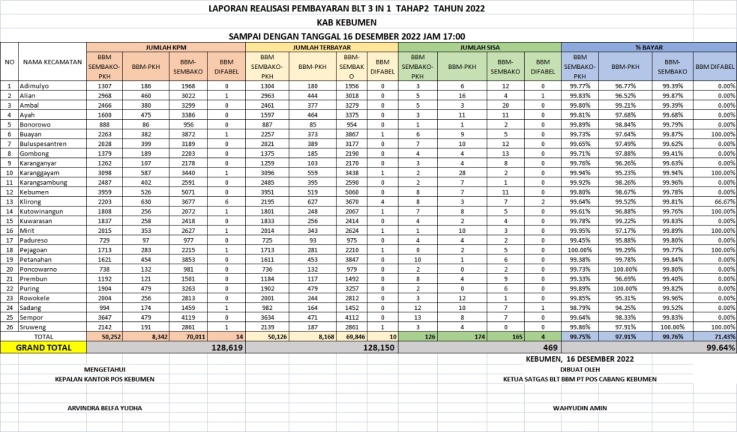Click Sempor row's 4119 BBM-Sembako value
Screen dimensions: 737x432
(188, 317)
